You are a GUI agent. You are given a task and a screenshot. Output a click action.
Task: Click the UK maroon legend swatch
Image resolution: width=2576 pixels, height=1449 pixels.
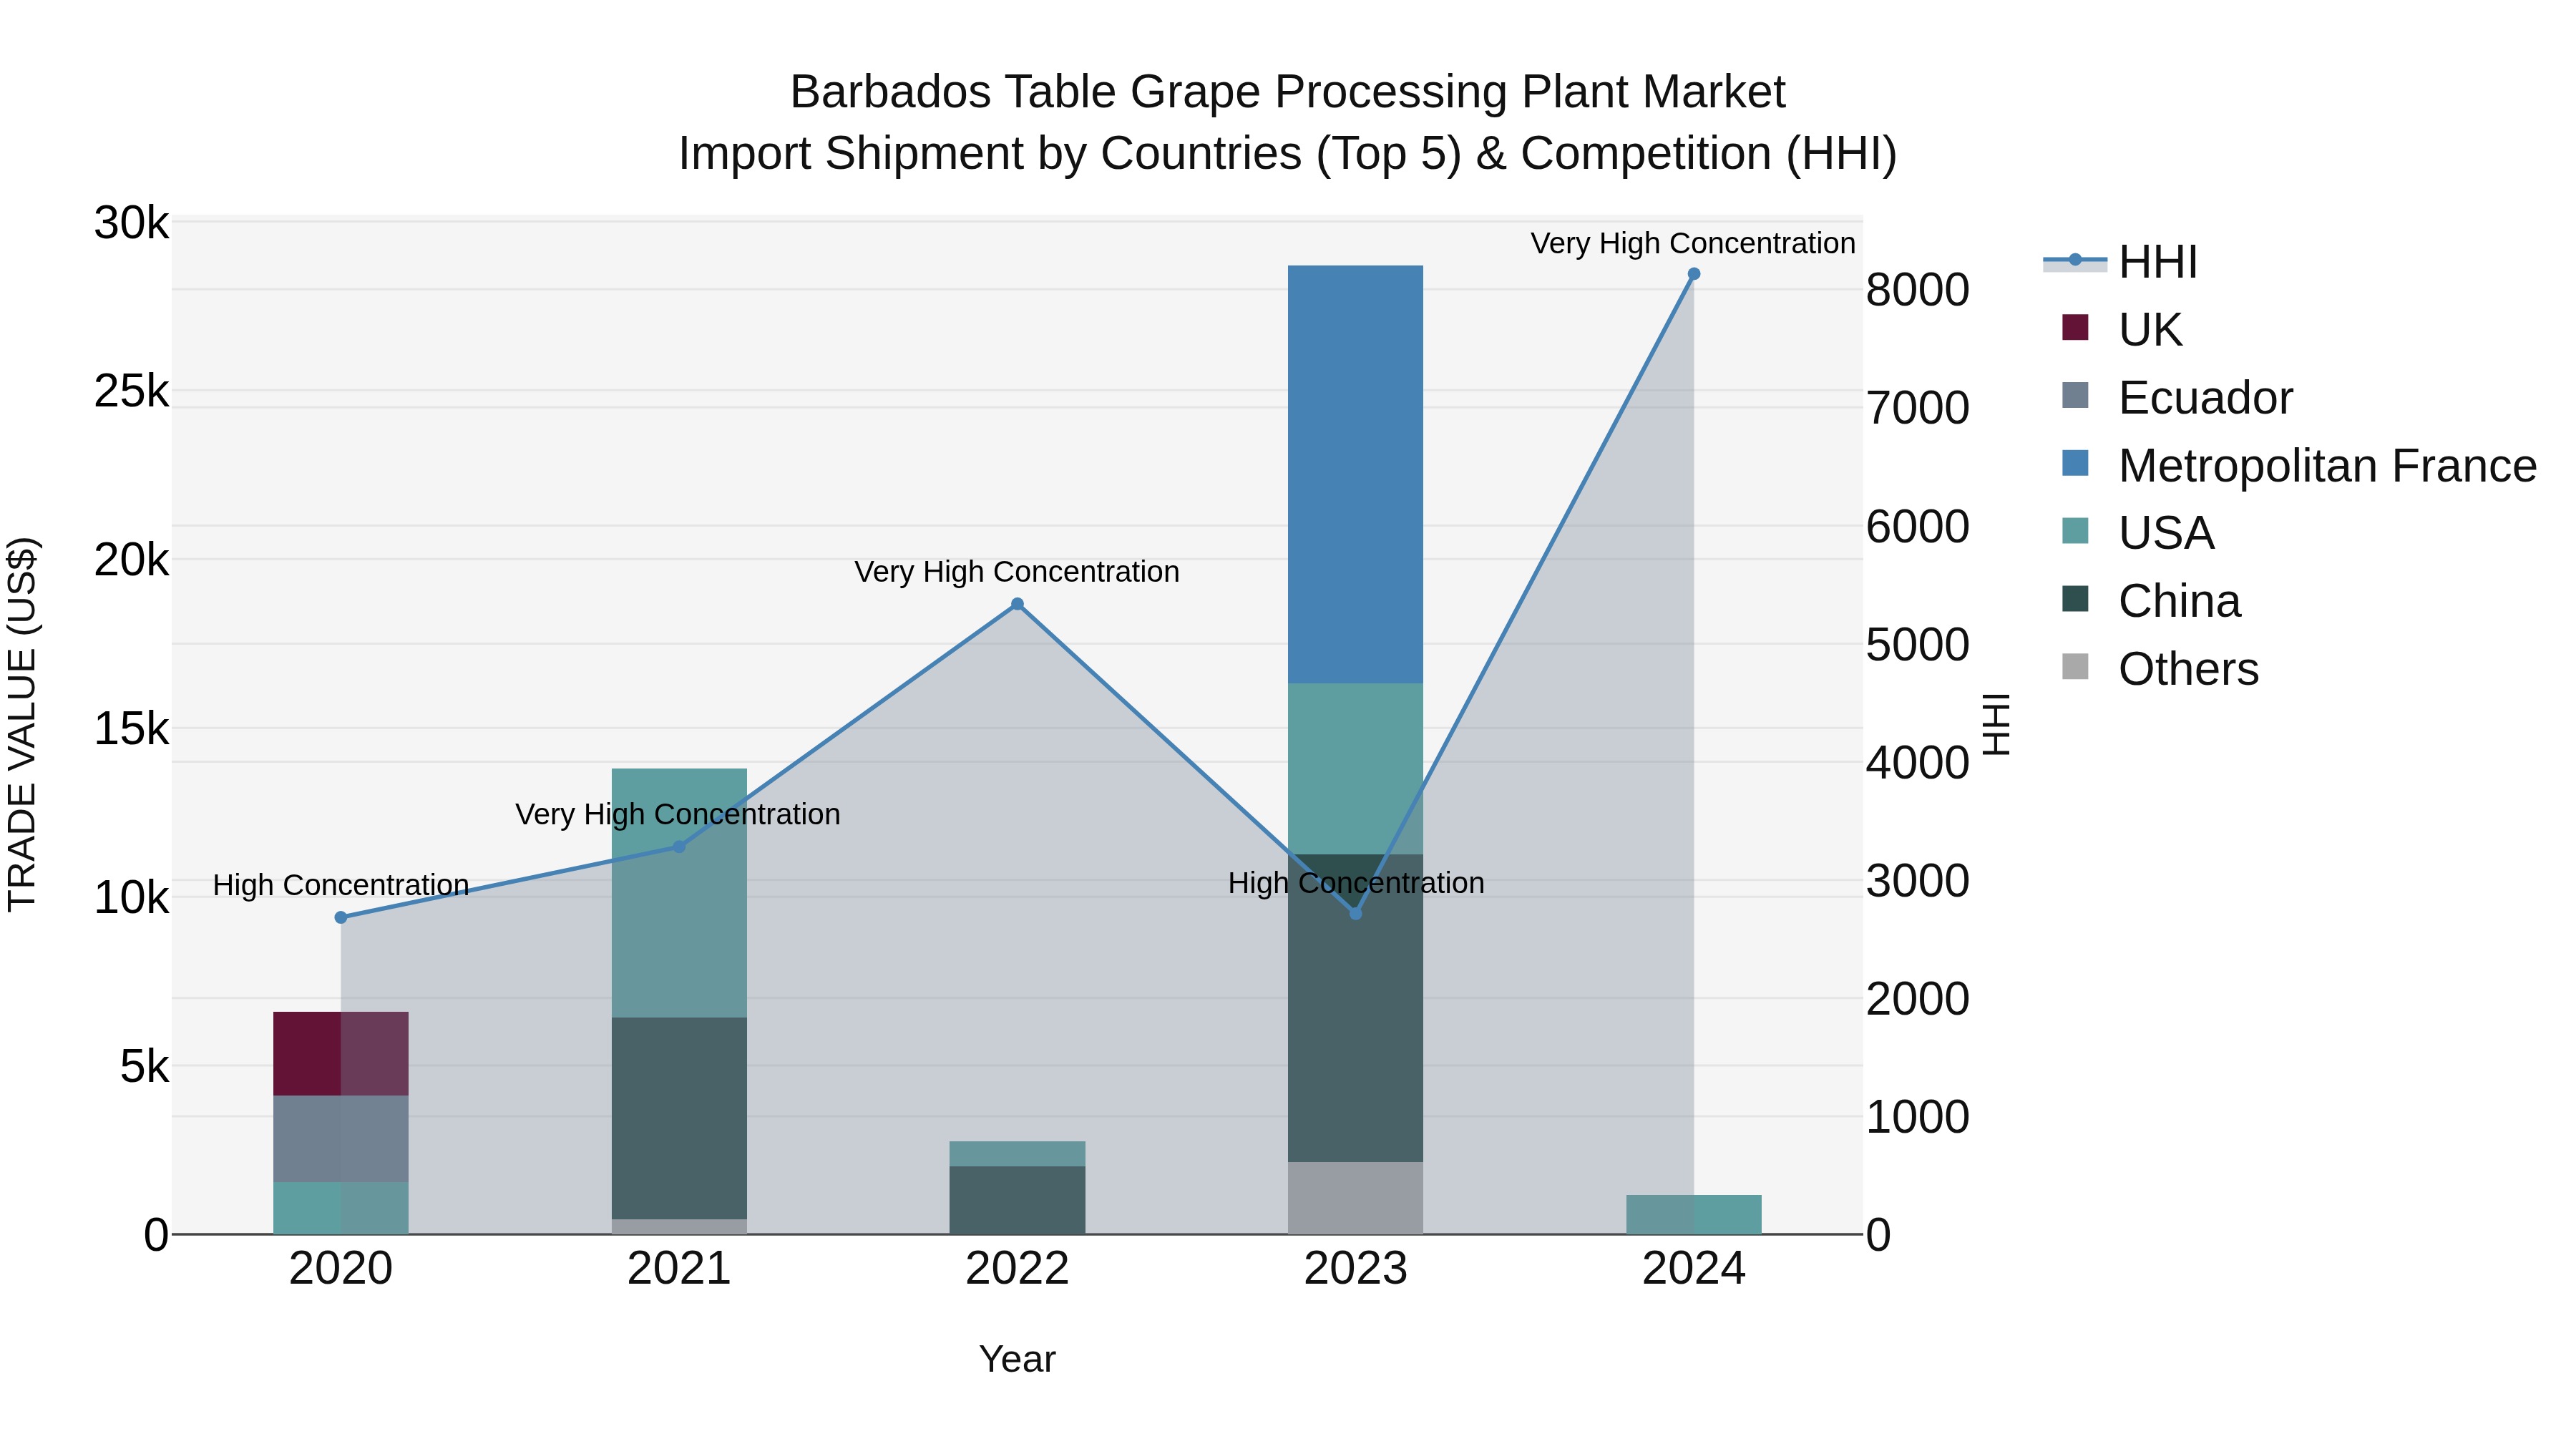click(x=2075, y=327)
